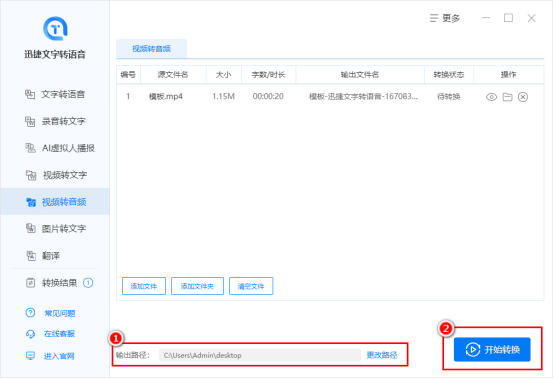The image size is (554, 379).
Task: Click the AI虚拟人播报 sidebar icon
Action: coord(30,148)
